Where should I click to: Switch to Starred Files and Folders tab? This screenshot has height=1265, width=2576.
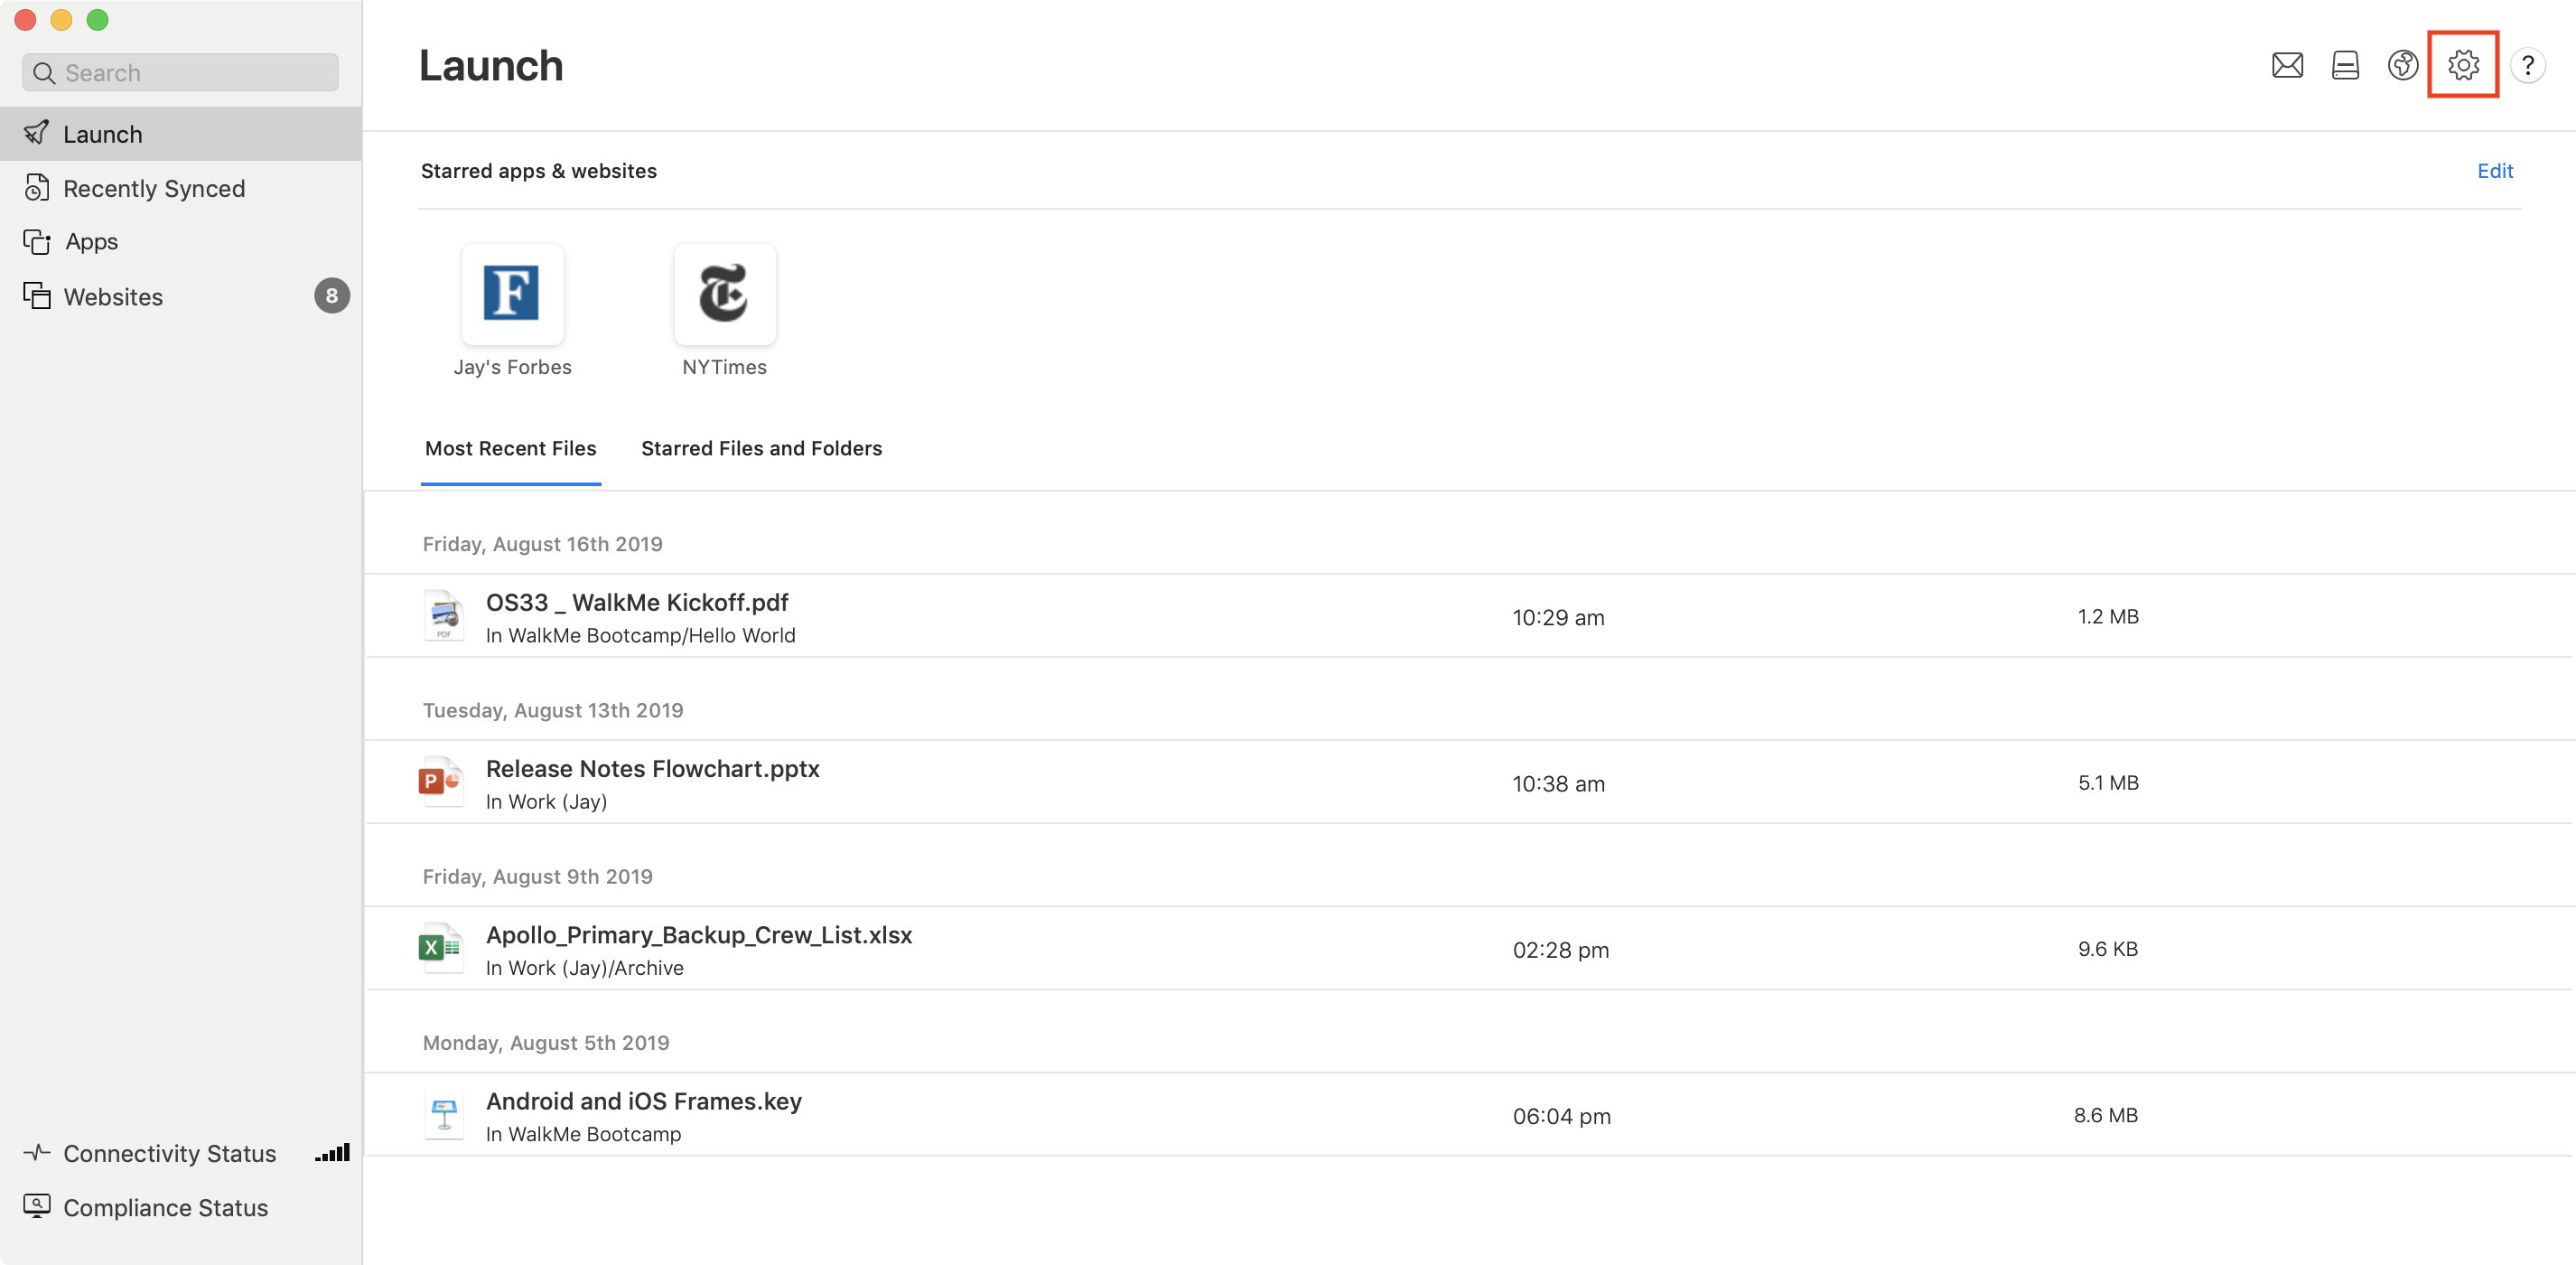[761, 448]
